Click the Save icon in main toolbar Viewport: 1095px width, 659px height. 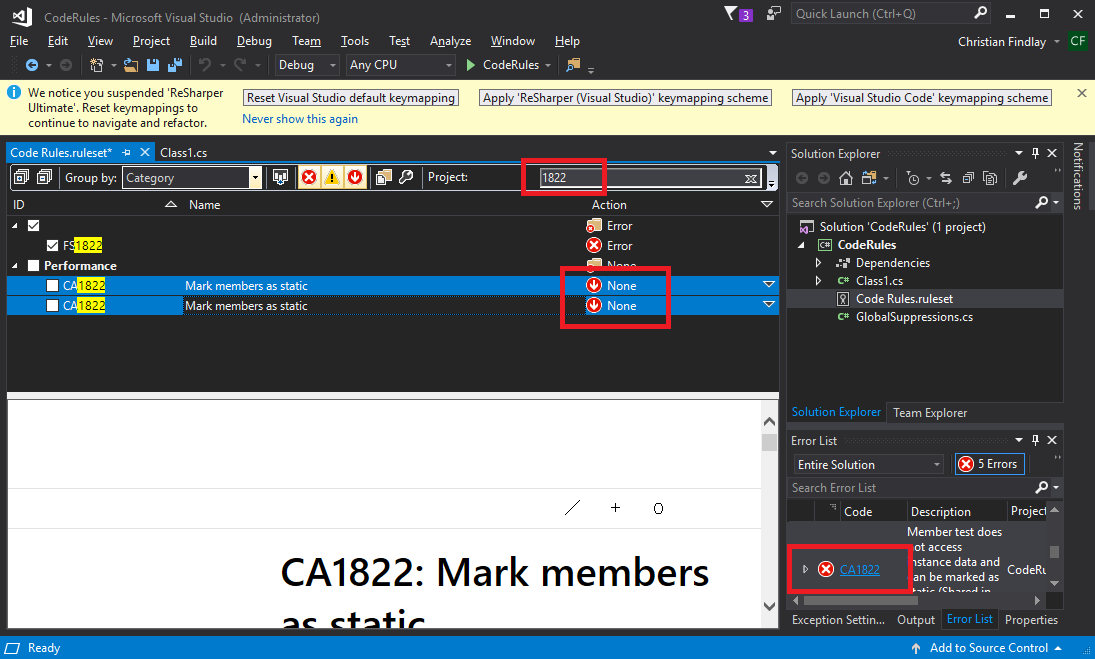click(x=152, y=65)
